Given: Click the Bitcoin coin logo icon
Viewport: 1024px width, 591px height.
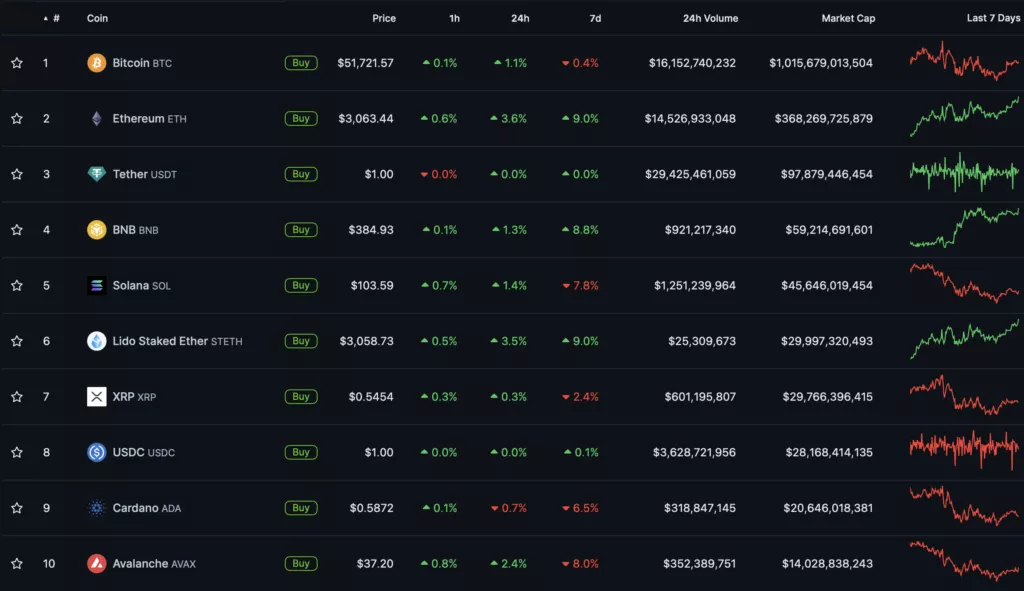Looking at the screenshot, I should 97,63.
